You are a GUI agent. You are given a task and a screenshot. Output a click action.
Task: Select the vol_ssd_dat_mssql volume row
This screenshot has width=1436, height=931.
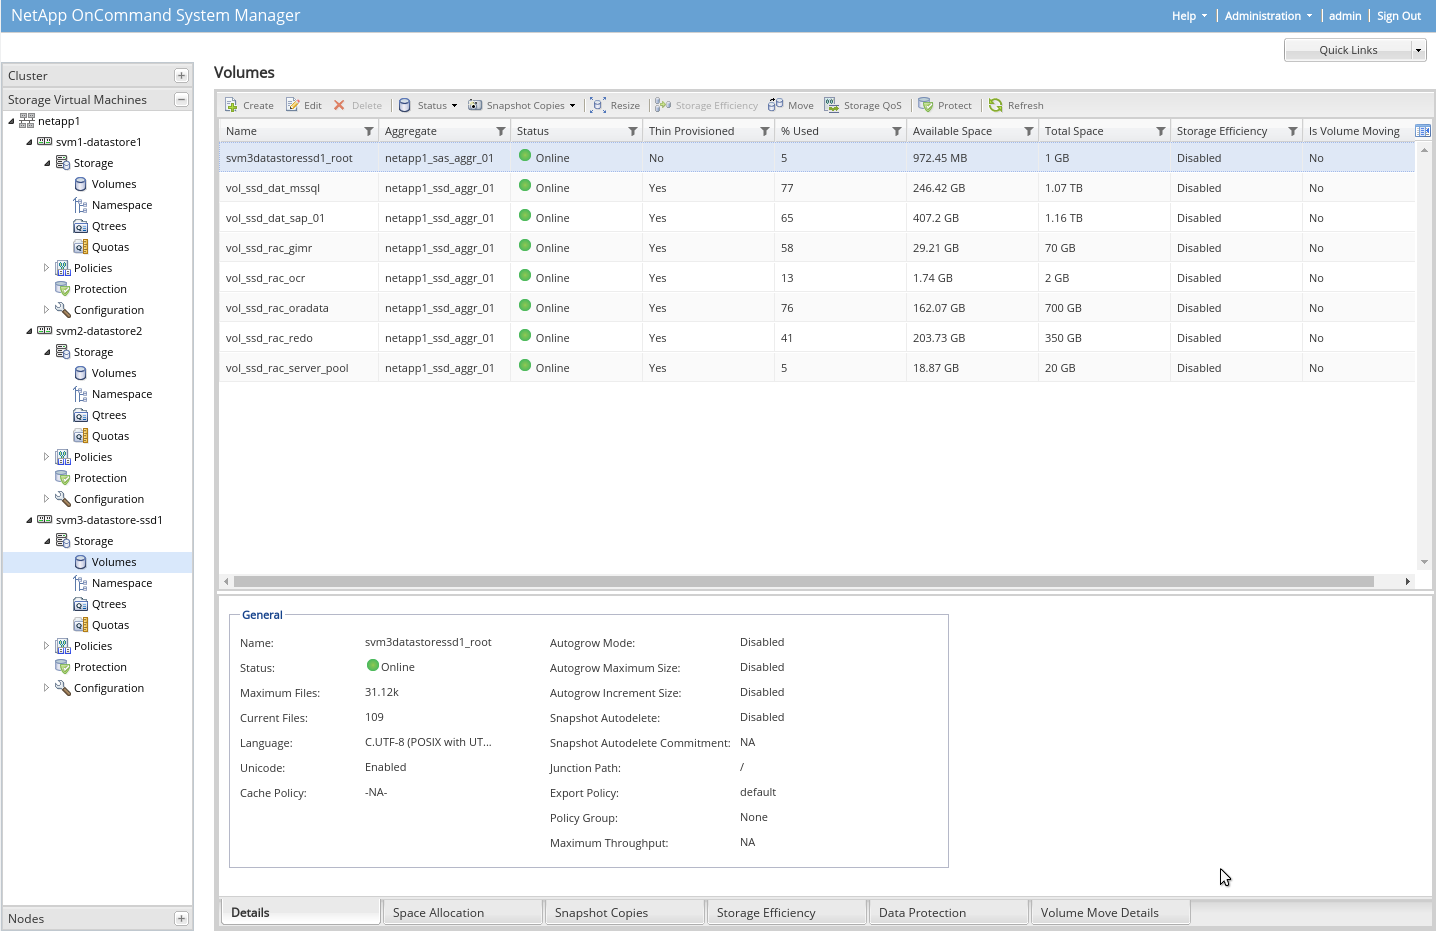tap(817, 188)
